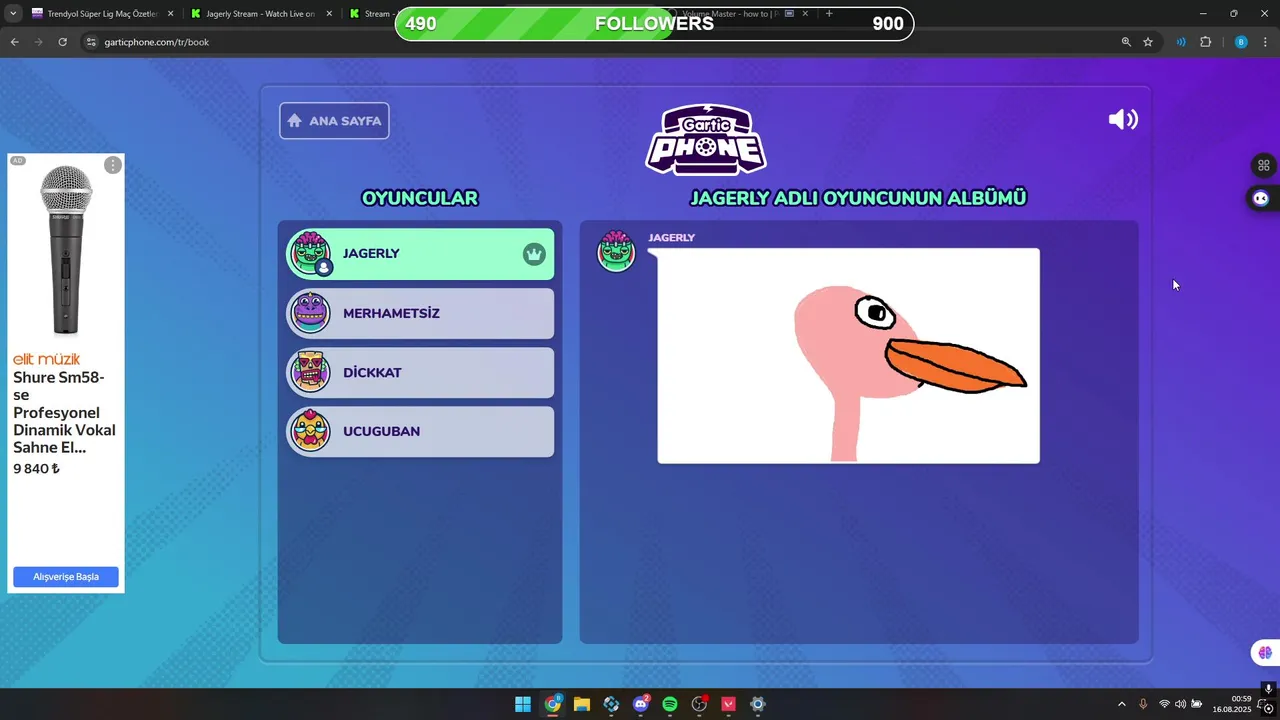Open the diamond-shaped app beside File Explorer in taskbar

point(611,704)
